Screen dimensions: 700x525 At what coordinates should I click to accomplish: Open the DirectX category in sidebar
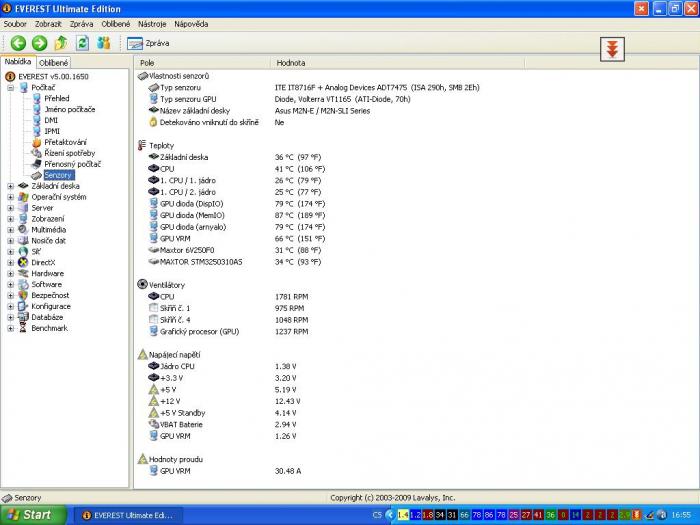click(x=44, y=262)
